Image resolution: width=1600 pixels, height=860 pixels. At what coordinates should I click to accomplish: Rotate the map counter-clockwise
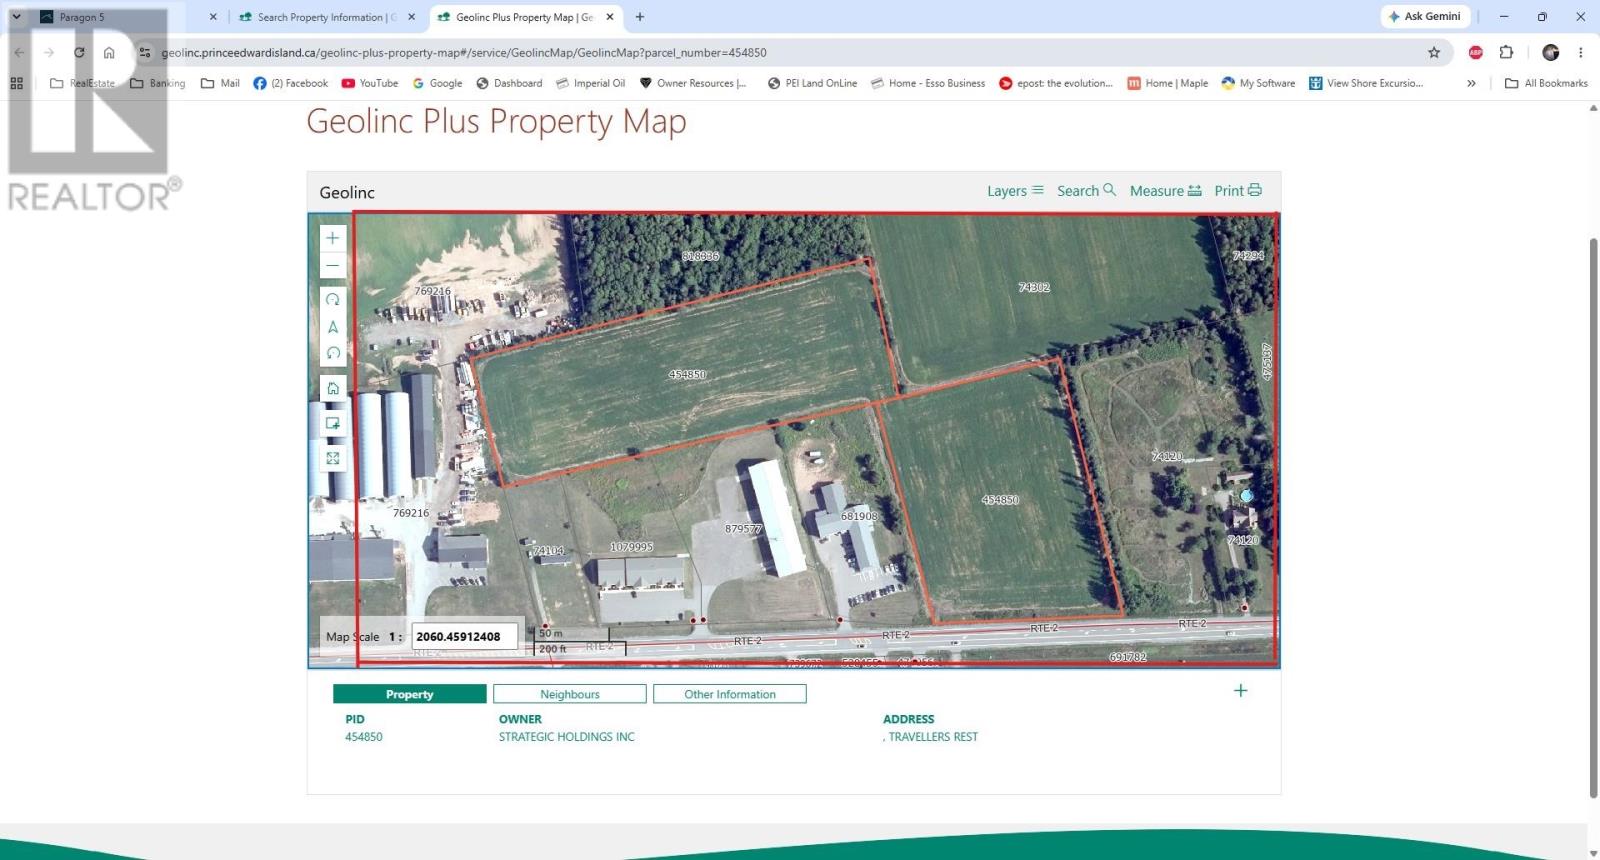[333, 353]
